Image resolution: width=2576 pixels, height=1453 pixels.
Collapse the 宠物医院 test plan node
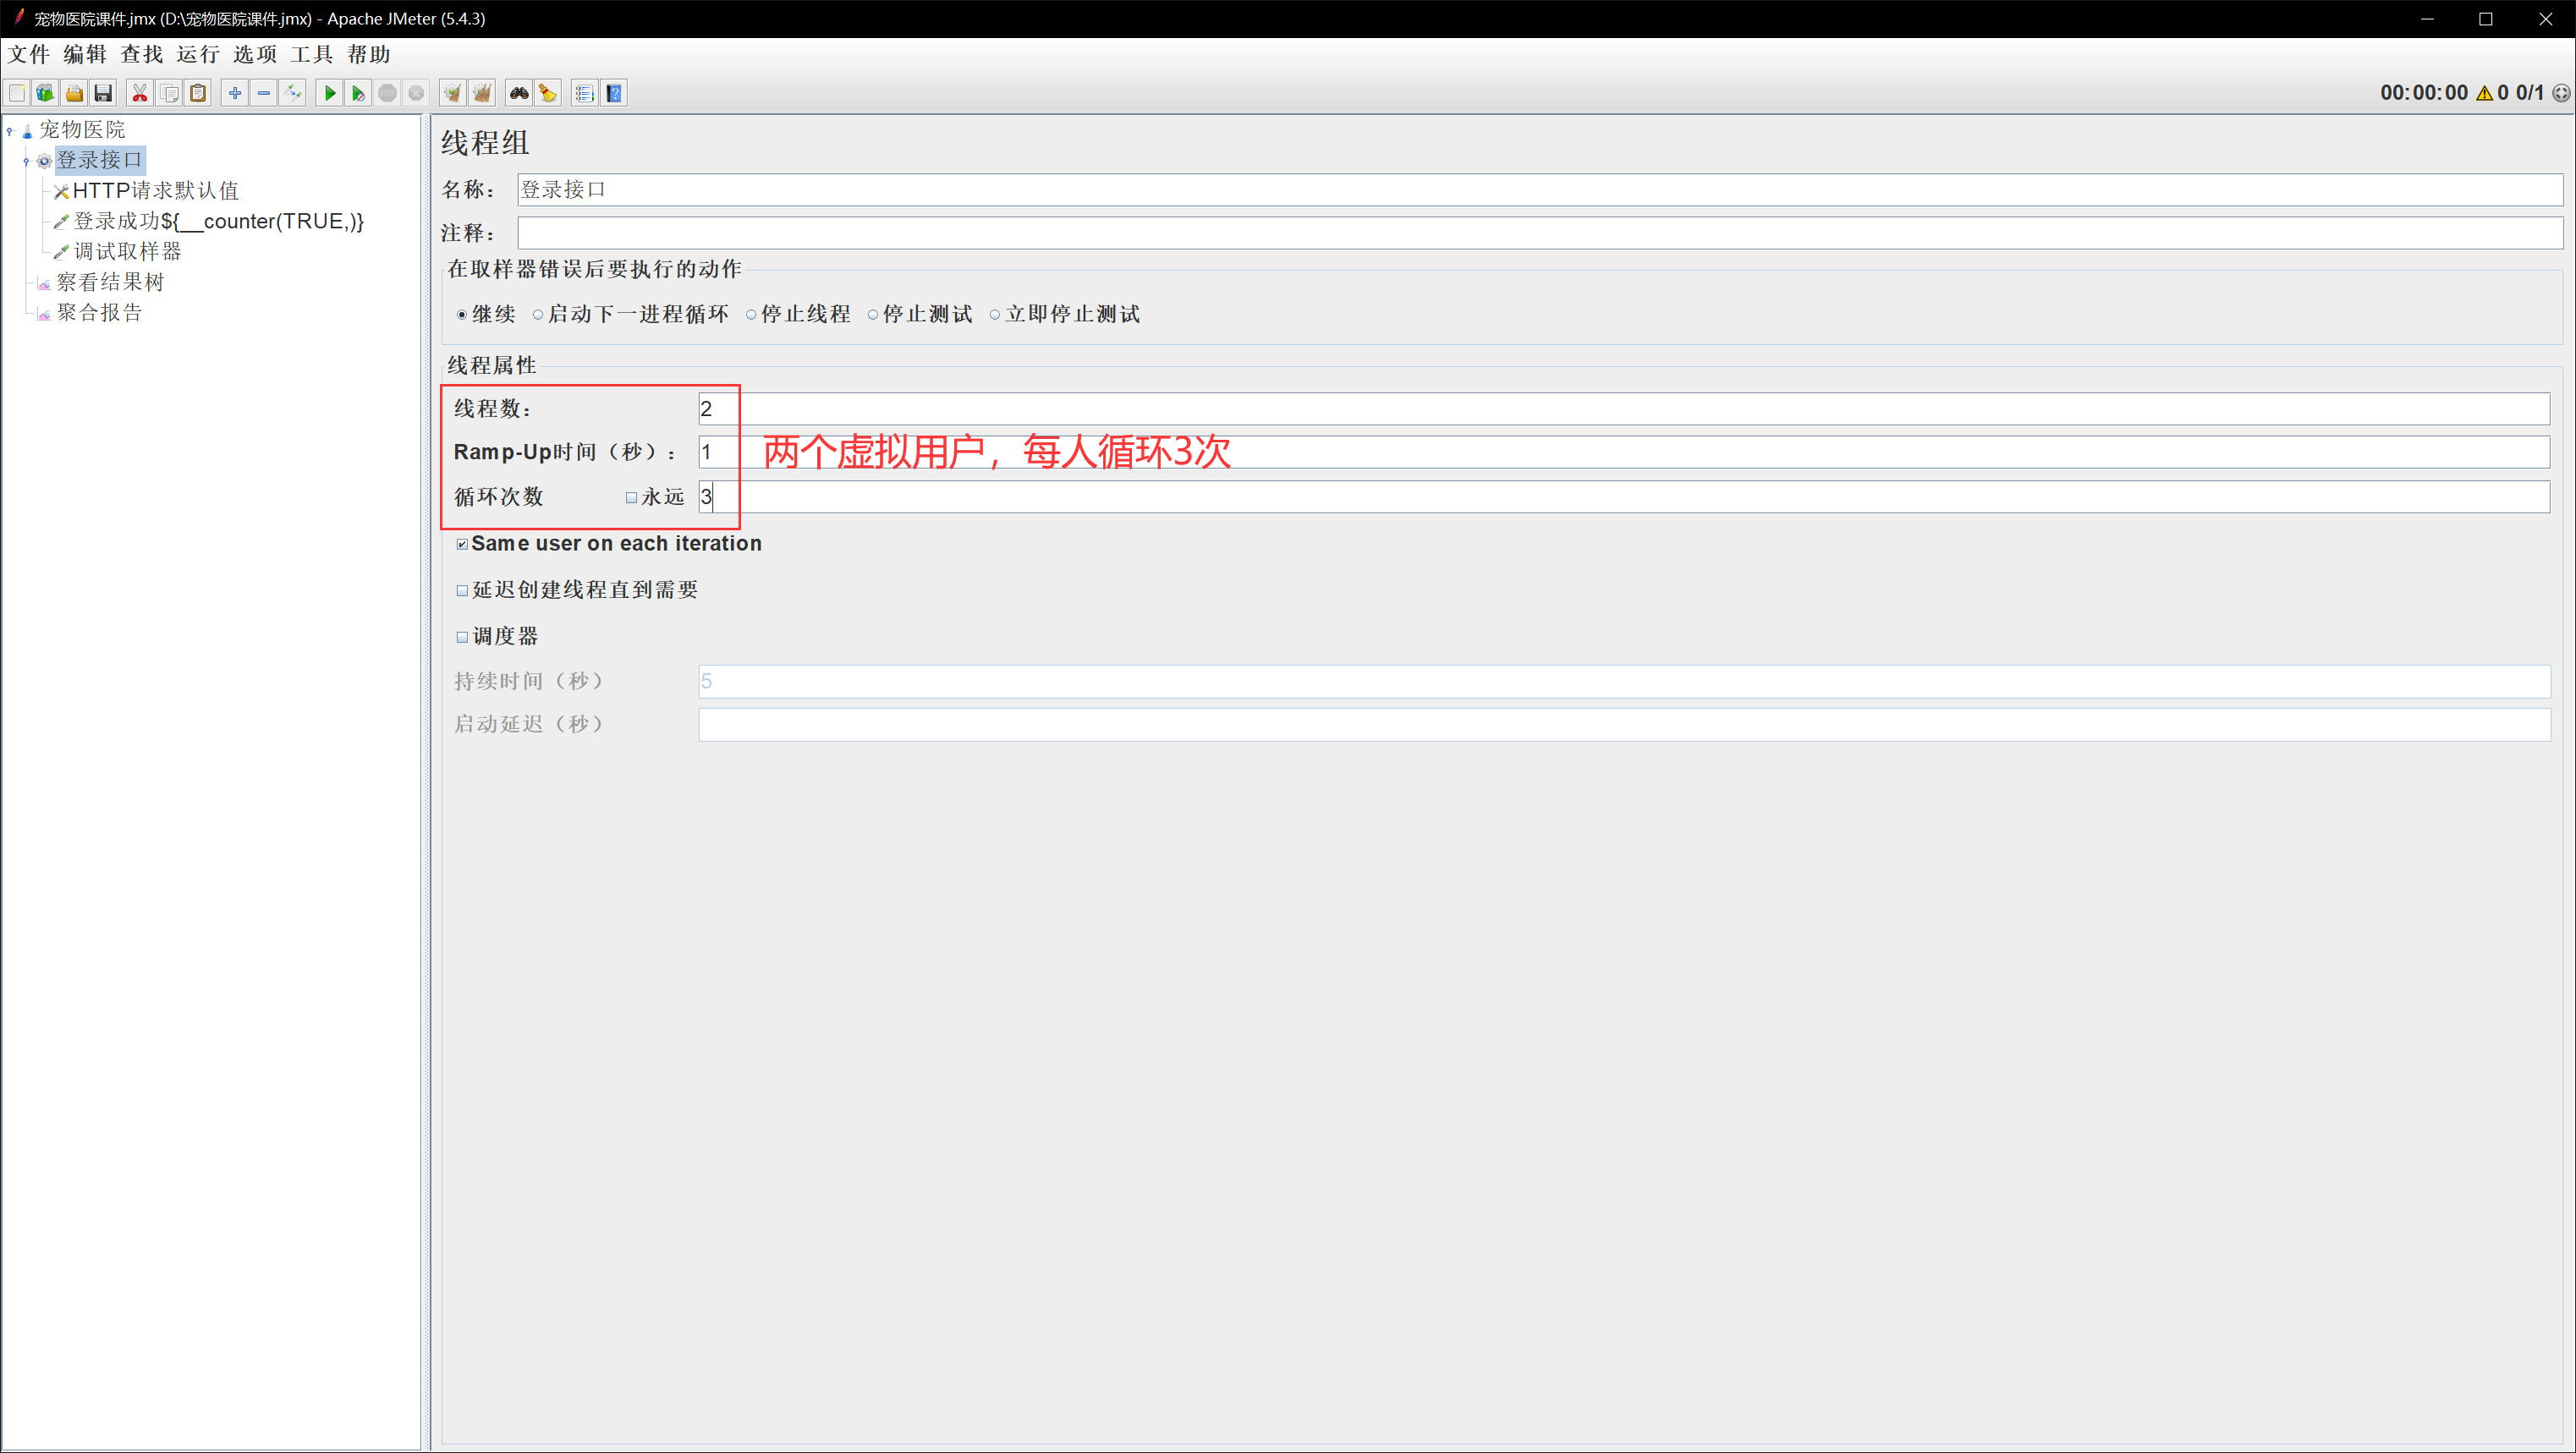10,130
